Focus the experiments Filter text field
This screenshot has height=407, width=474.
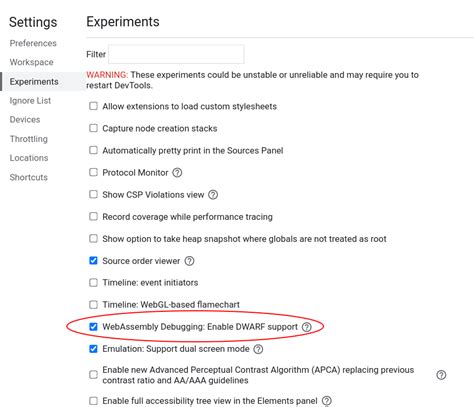pyautogui.click(x=176, y=54)
